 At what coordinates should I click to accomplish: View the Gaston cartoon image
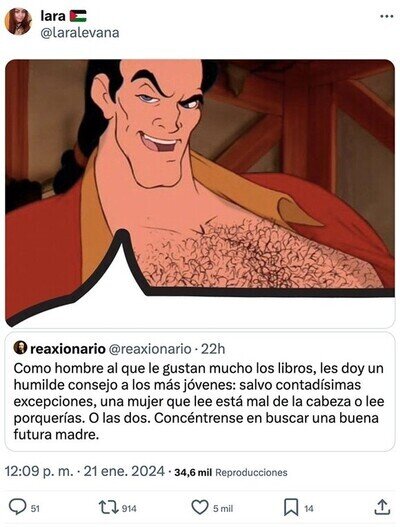200,194
